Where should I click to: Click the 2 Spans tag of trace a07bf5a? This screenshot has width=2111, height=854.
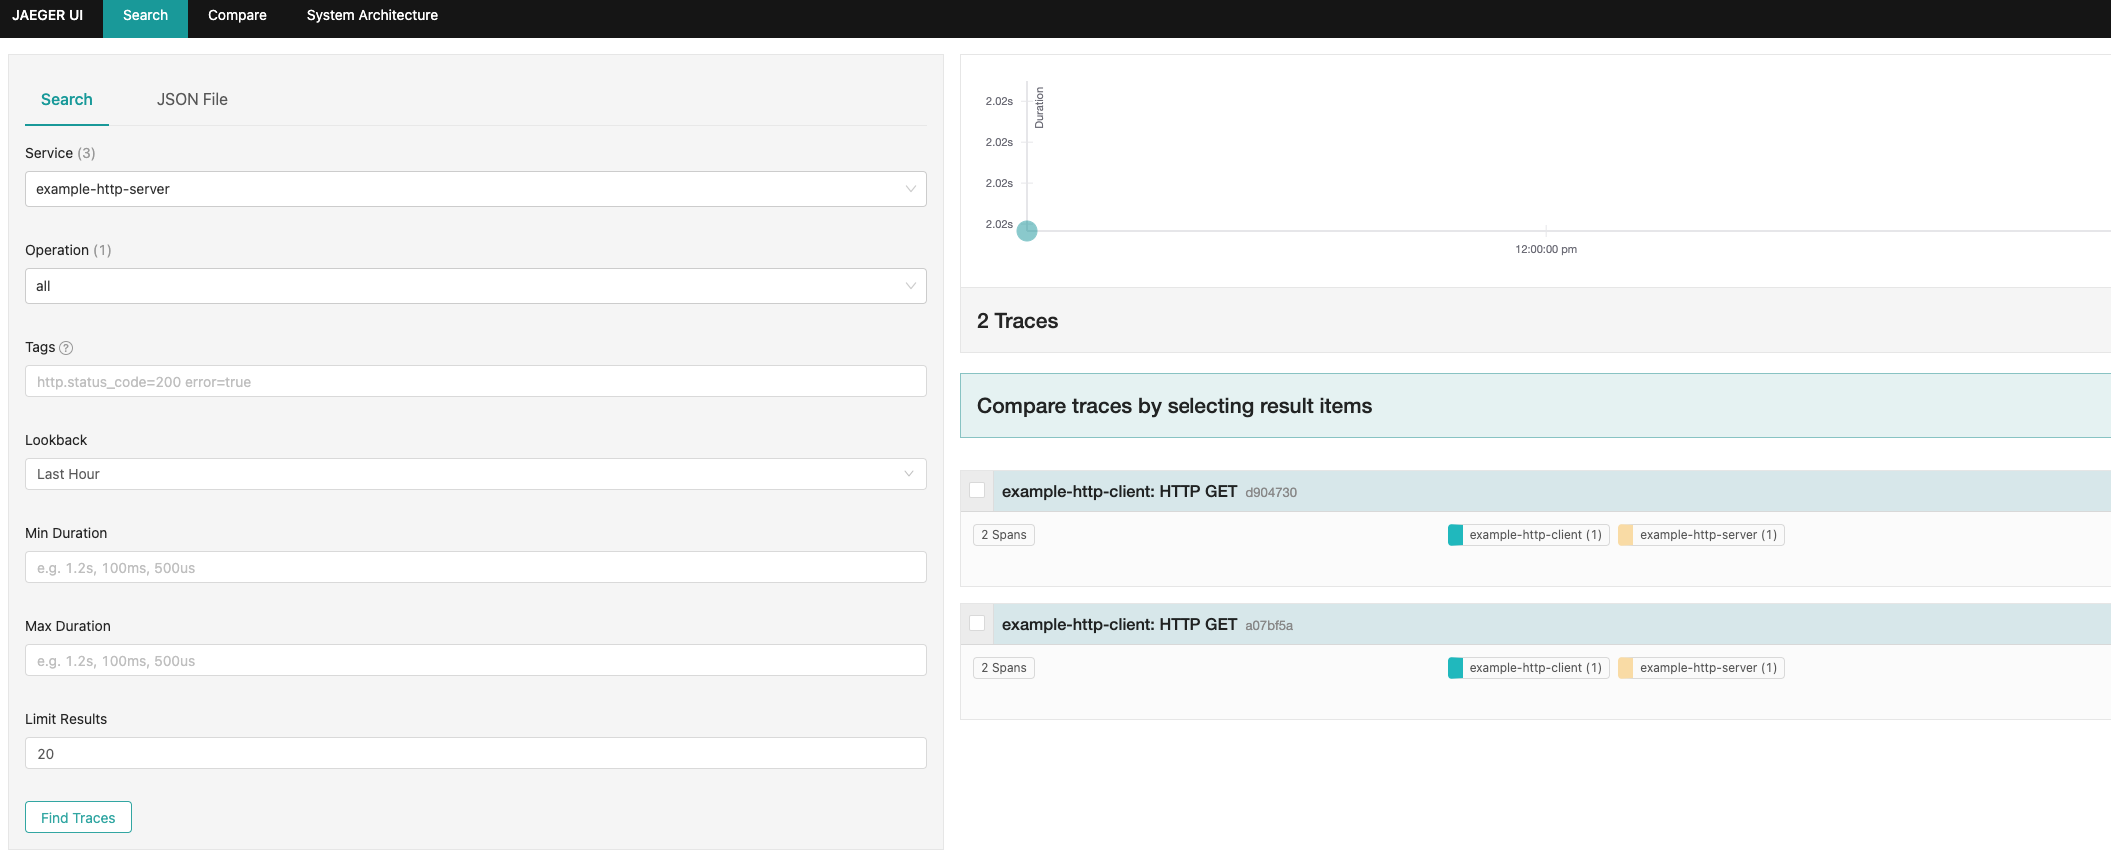1004,668
